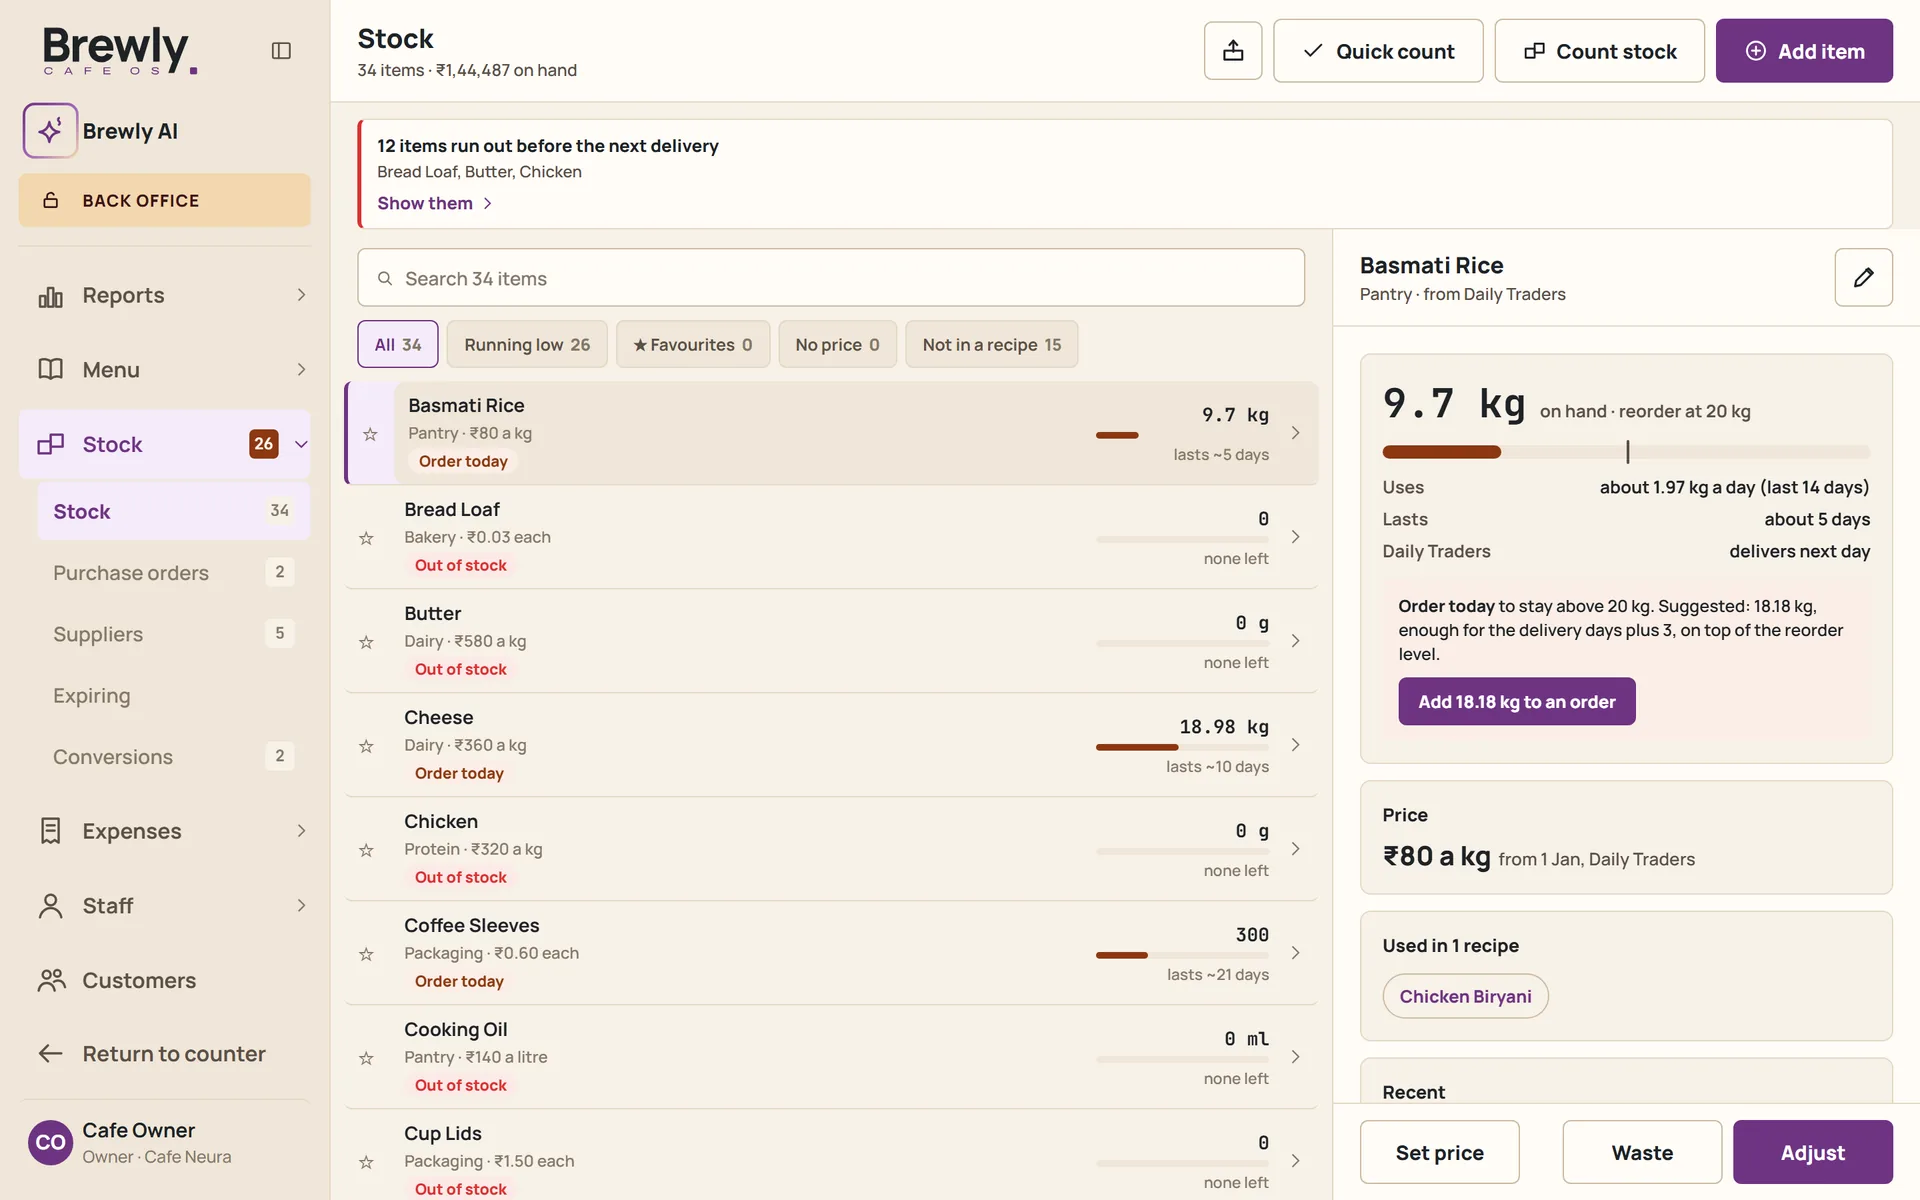Expand the Staff section chevron
Screen dimensions: 1920x1200
(x=301, y=906)
